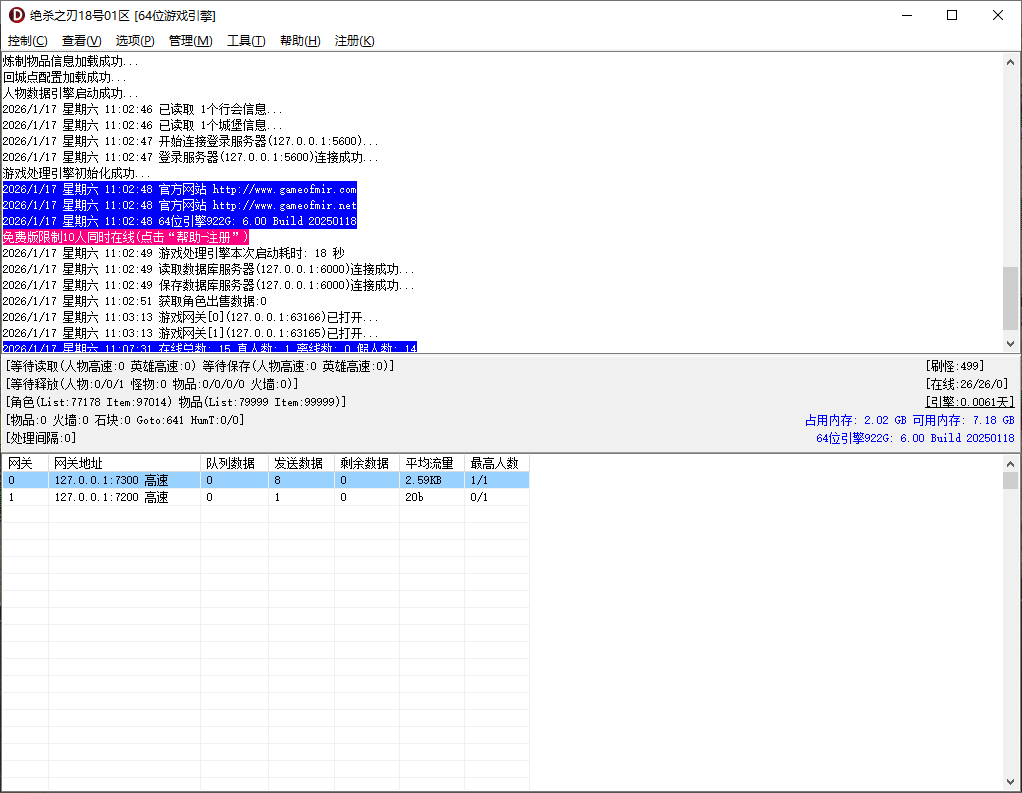Open the 选项(P) menu
Image resolution: width=1022 pixels, height=793 pixels.
coord(135,41)
